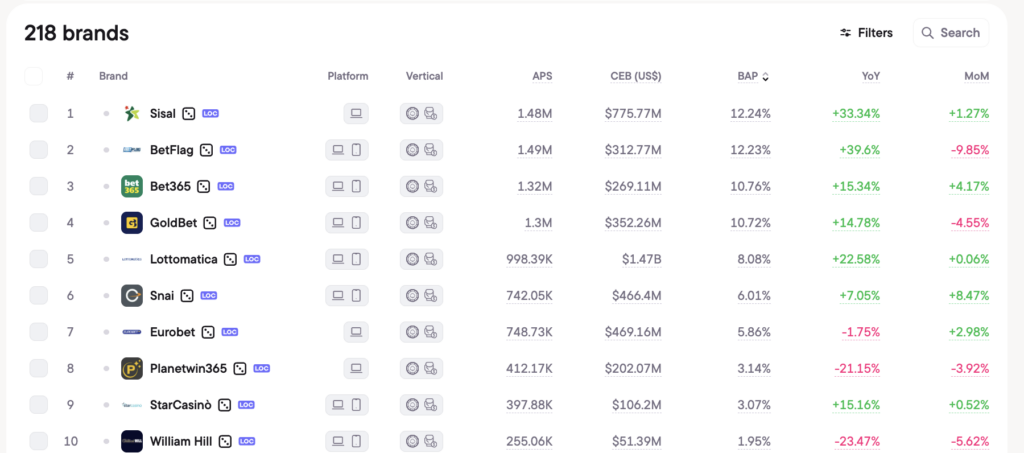This screenshot has height=453, width=1024.
Task: Select the checkbox for the Lottomatica row
Action: coord(38,259)
